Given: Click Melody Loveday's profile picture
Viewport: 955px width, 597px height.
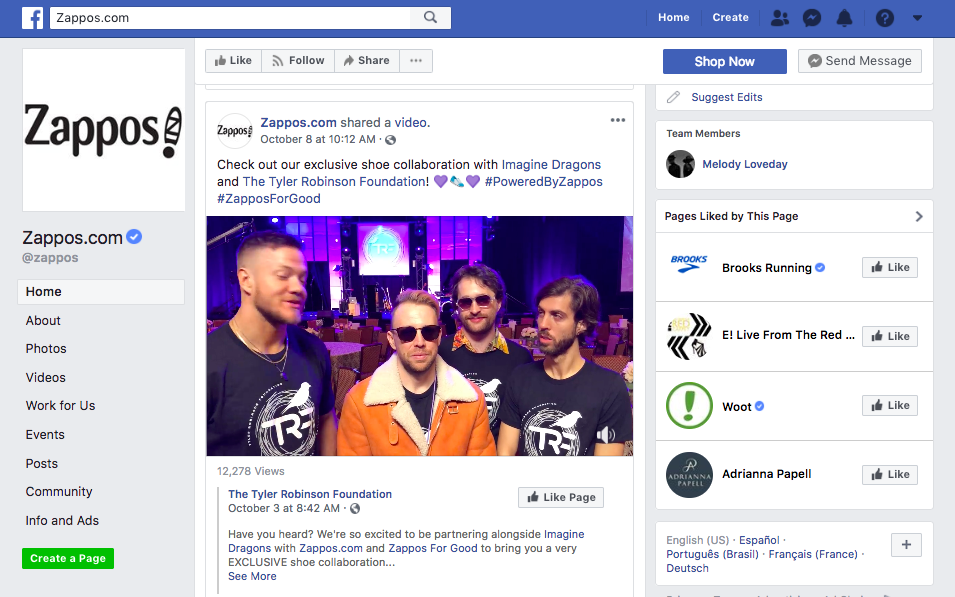Looking at the screenshot, I should click(680, 164).
